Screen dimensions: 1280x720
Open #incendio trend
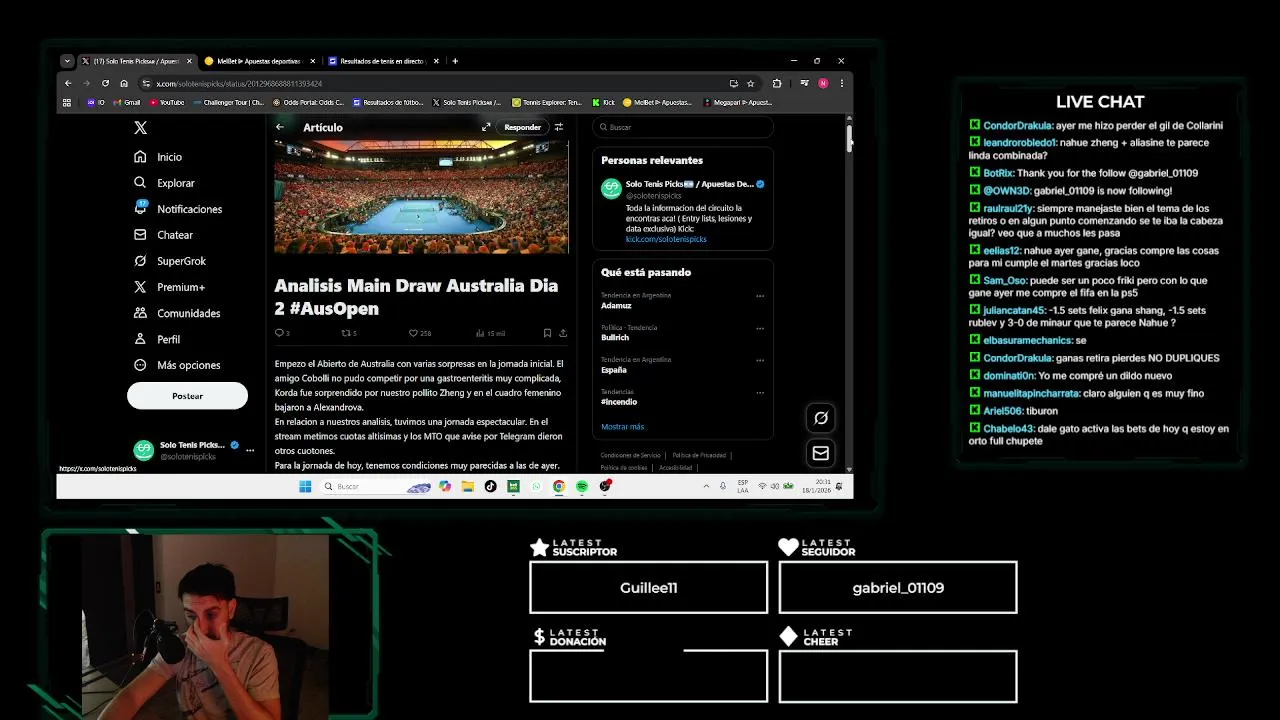tap(619, 402)
